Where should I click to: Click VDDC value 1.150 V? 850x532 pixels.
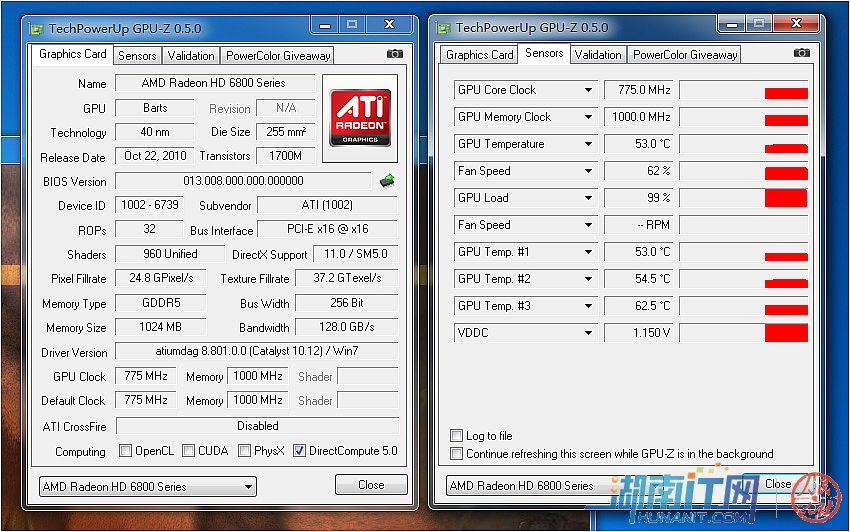click(639, 333)
